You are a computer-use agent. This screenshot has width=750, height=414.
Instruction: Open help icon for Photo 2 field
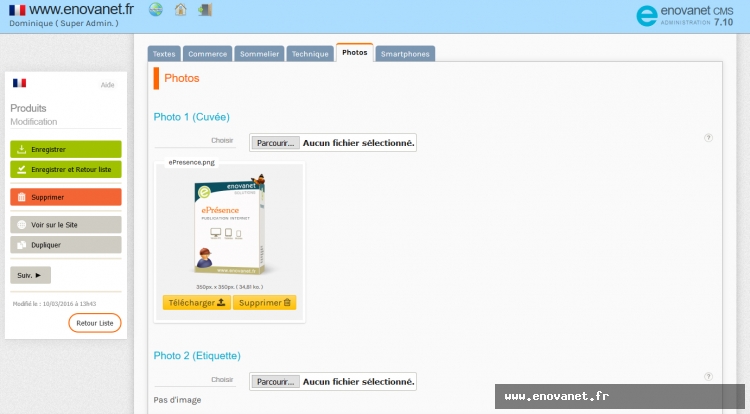click(x=708, y=376)
